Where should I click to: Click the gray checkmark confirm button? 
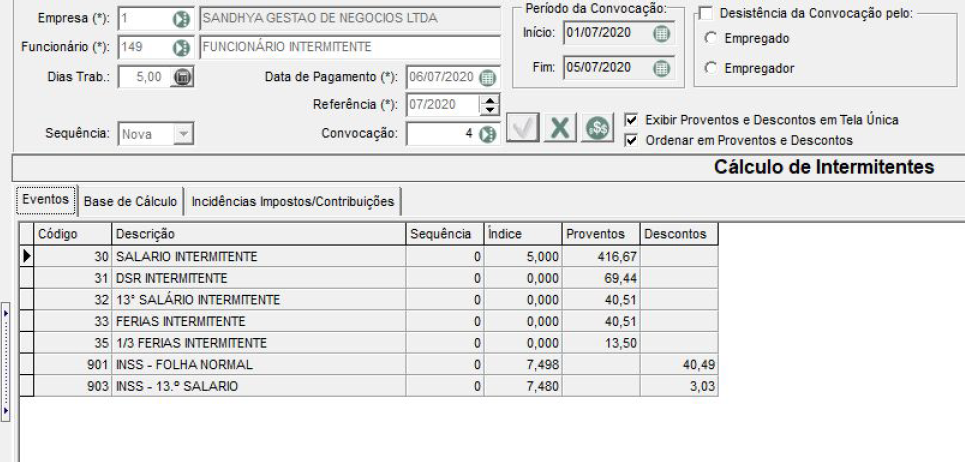pos(522,129)
